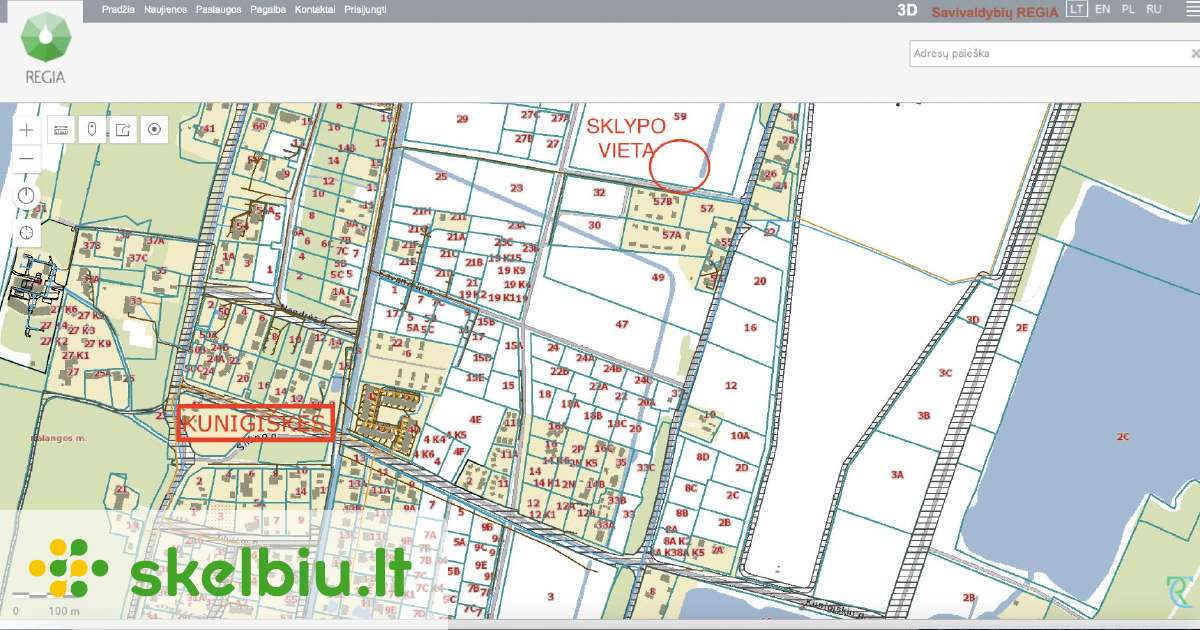Open the Kontaktai link
Screen dimensions: 1200x630
[x=315, y=9]
